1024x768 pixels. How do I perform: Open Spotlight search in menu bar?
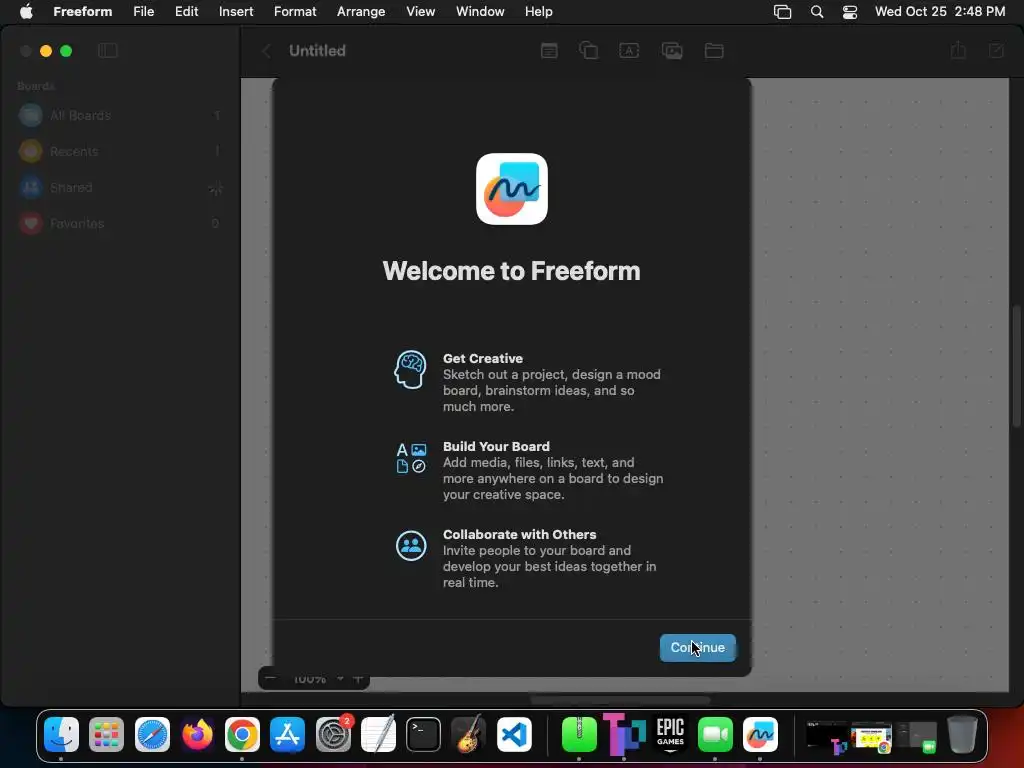pos(817,12)
